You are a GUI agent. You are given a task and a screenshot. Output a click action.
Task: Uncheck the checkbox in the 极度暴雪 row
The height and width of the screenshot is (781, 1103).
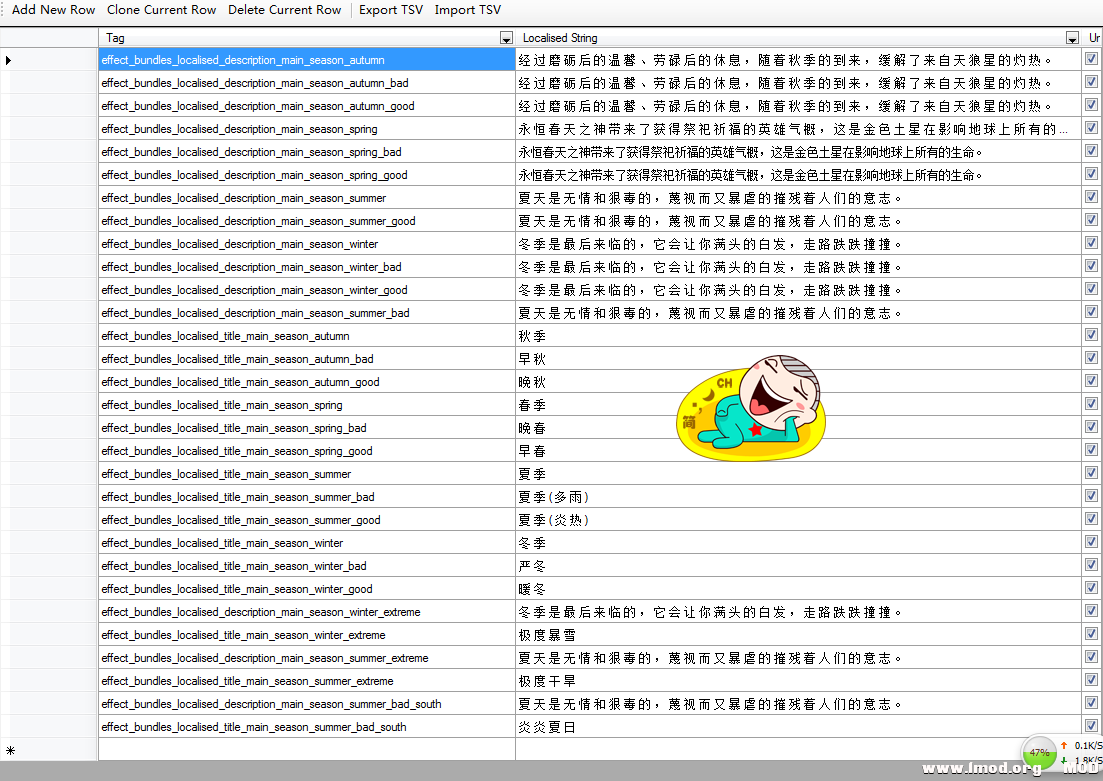click(x=1091, y=634)
